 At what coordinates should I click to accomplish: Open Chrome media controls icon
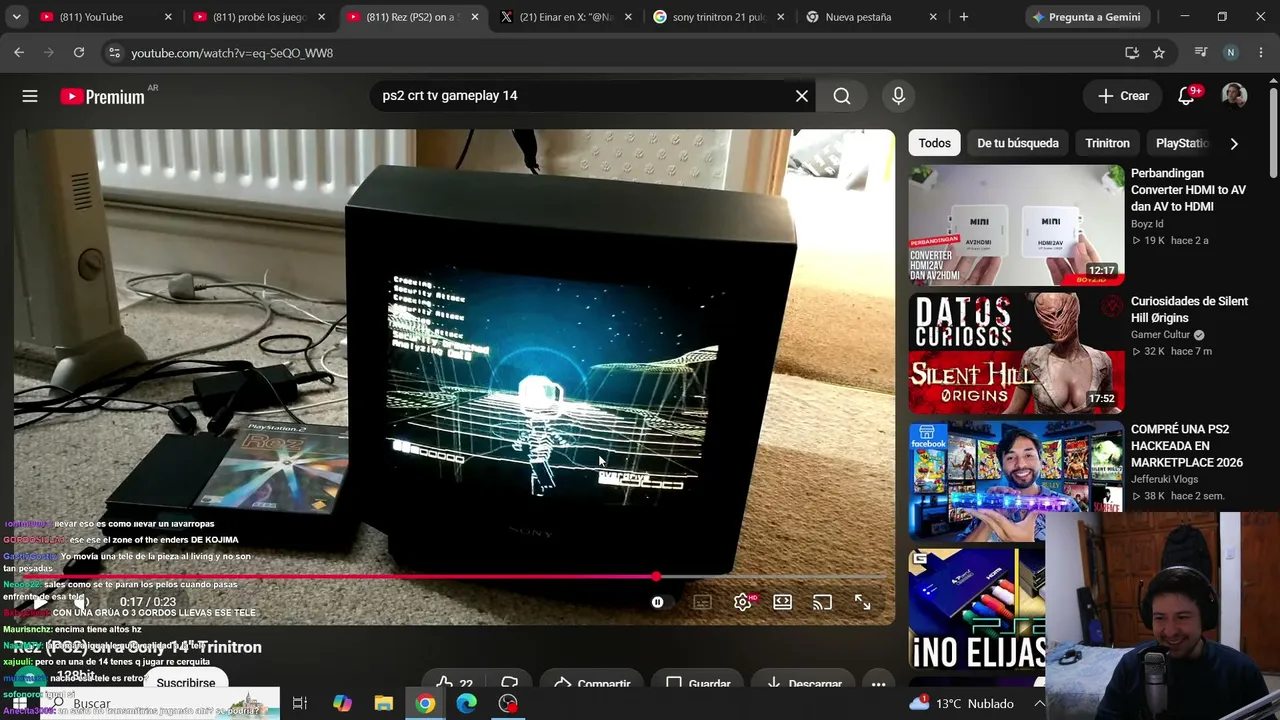click(x=1201, y=53)
